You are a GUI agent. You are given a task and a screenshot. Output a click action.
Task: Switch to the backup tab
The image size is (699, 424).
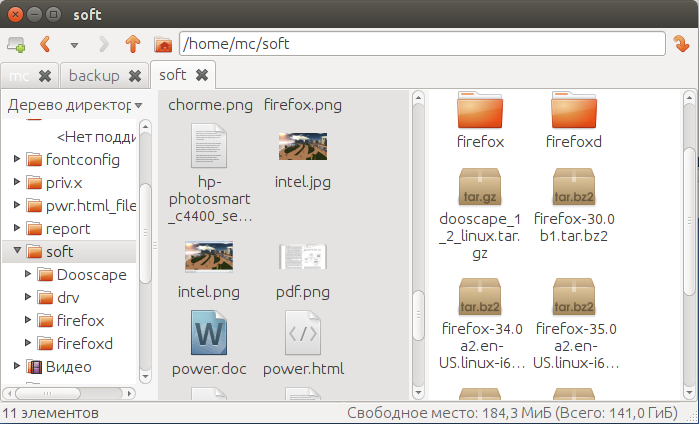94,76
